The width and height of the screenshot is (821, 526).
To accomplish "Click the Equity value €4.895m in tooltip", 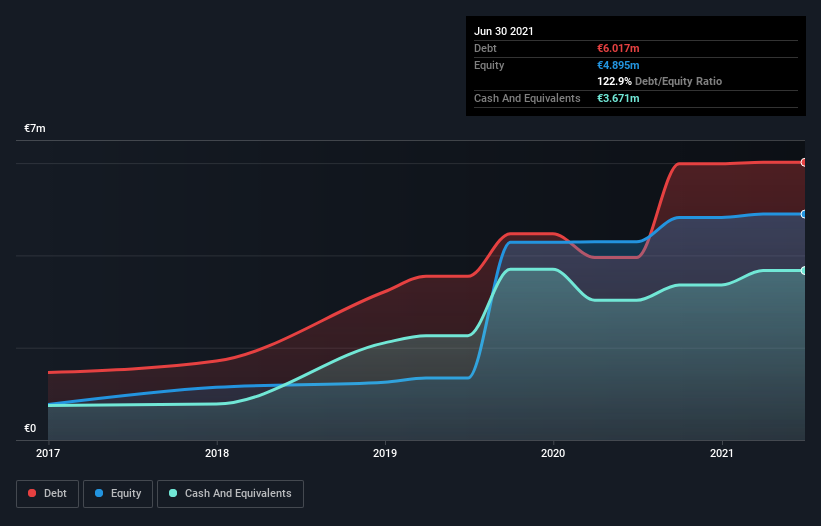I will pyautogui.click(x=618, y=65).
